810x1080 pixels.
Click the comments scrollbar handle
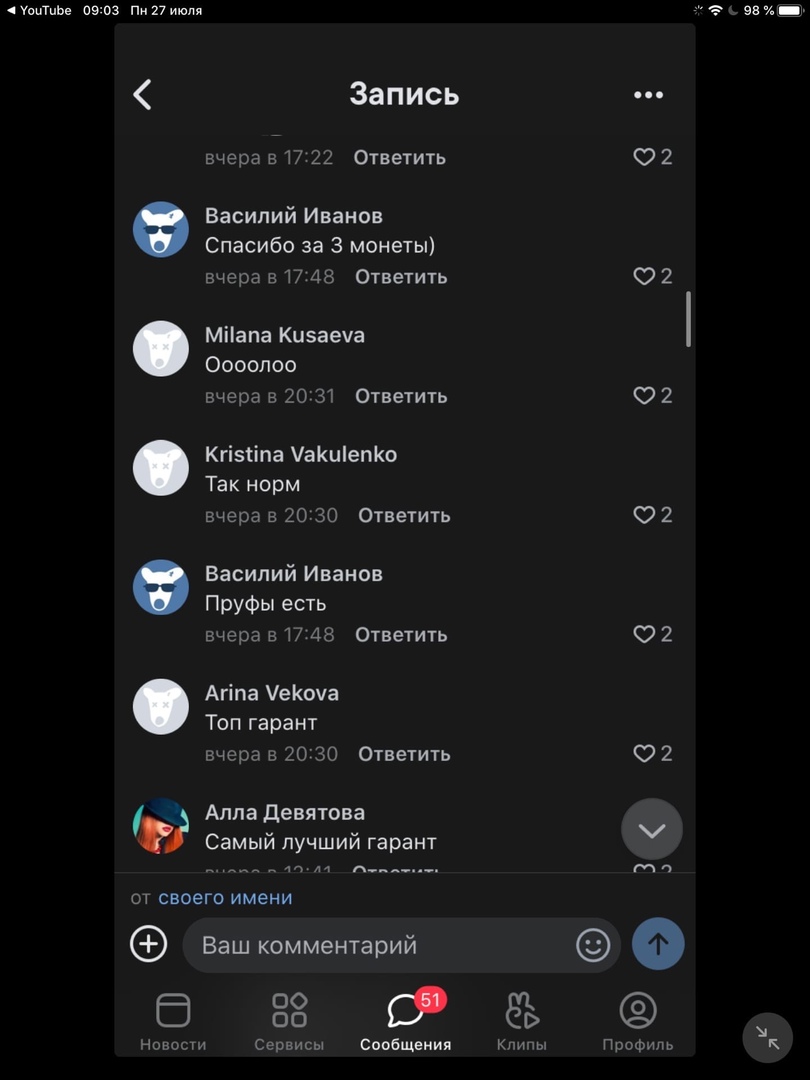click(688, 319)
